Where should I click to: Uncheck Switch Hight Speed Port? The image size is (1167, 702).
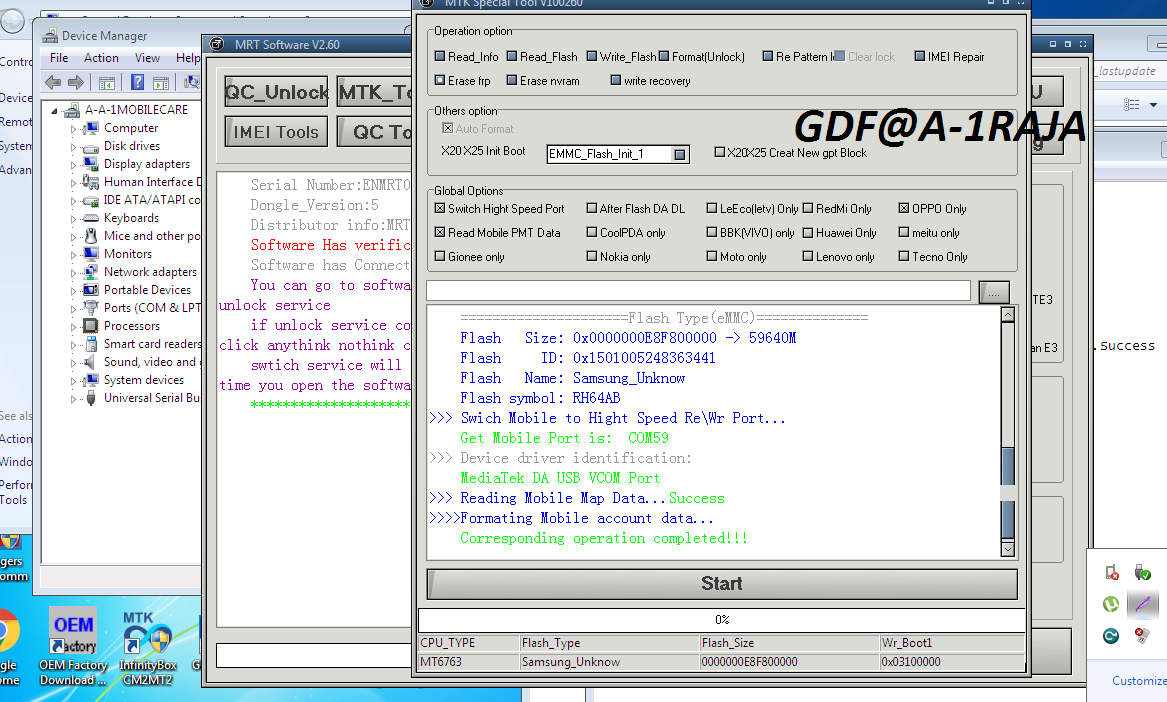coord(440,208)
